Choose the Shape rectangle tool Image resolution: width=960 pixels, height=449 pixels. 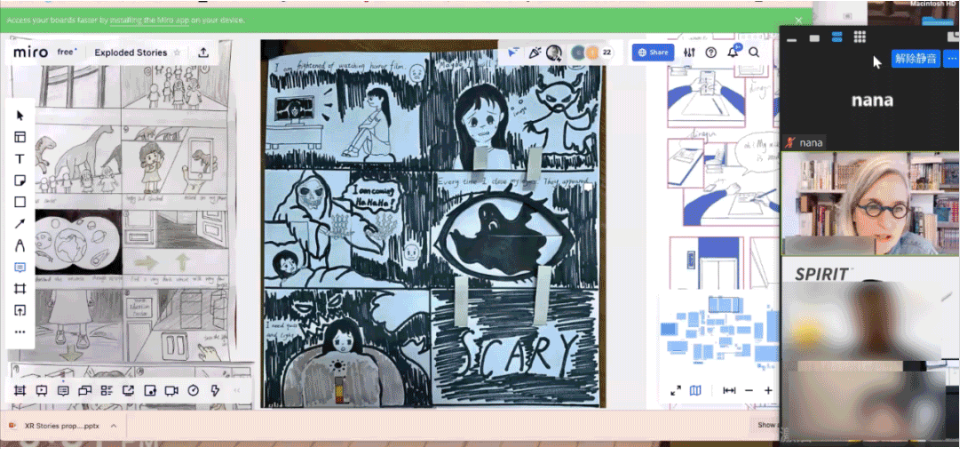tap(20, 202)
